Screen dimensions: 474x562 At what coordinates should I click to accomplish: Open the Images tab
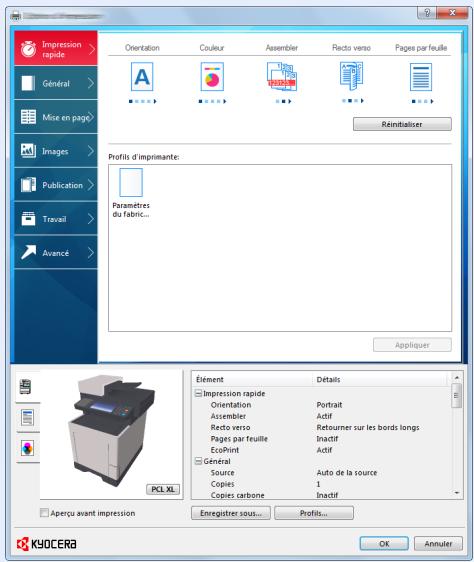(56, 151)
